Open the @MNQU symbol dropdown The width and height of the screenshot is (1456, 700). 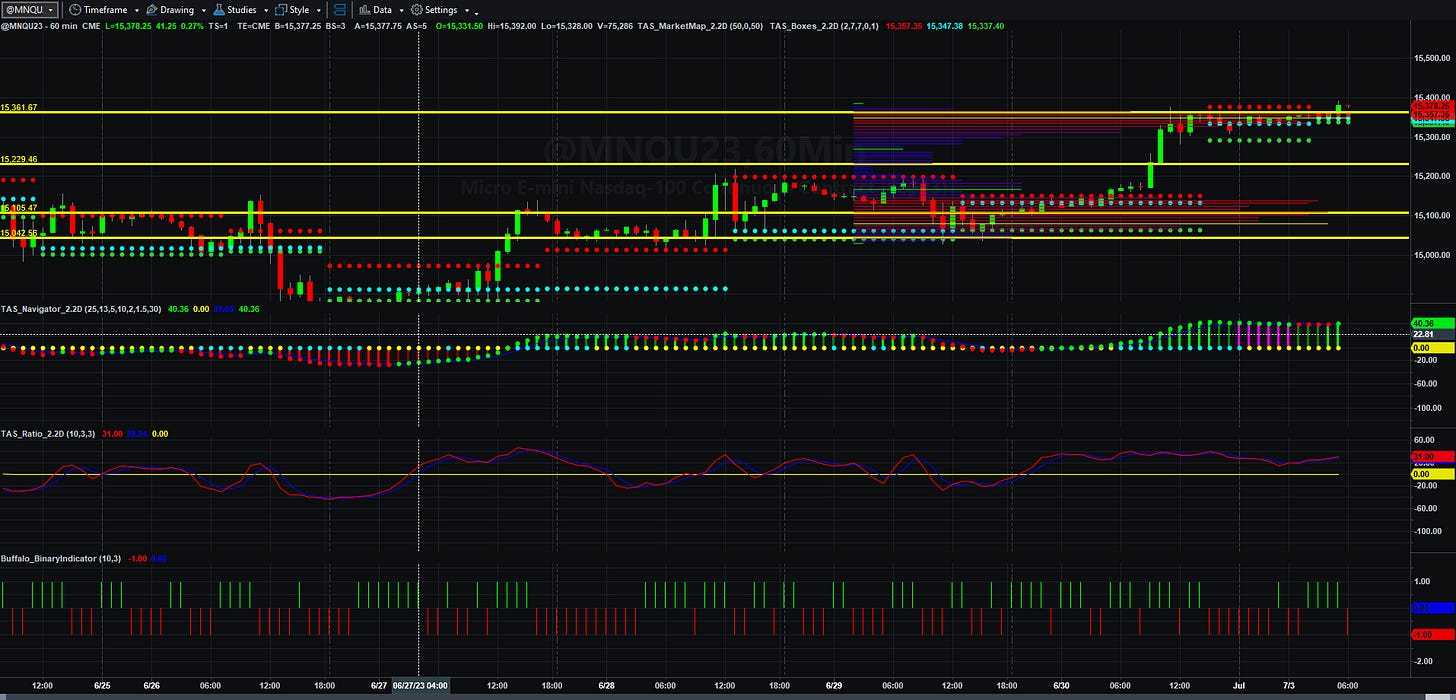click(x=30, y=10)
